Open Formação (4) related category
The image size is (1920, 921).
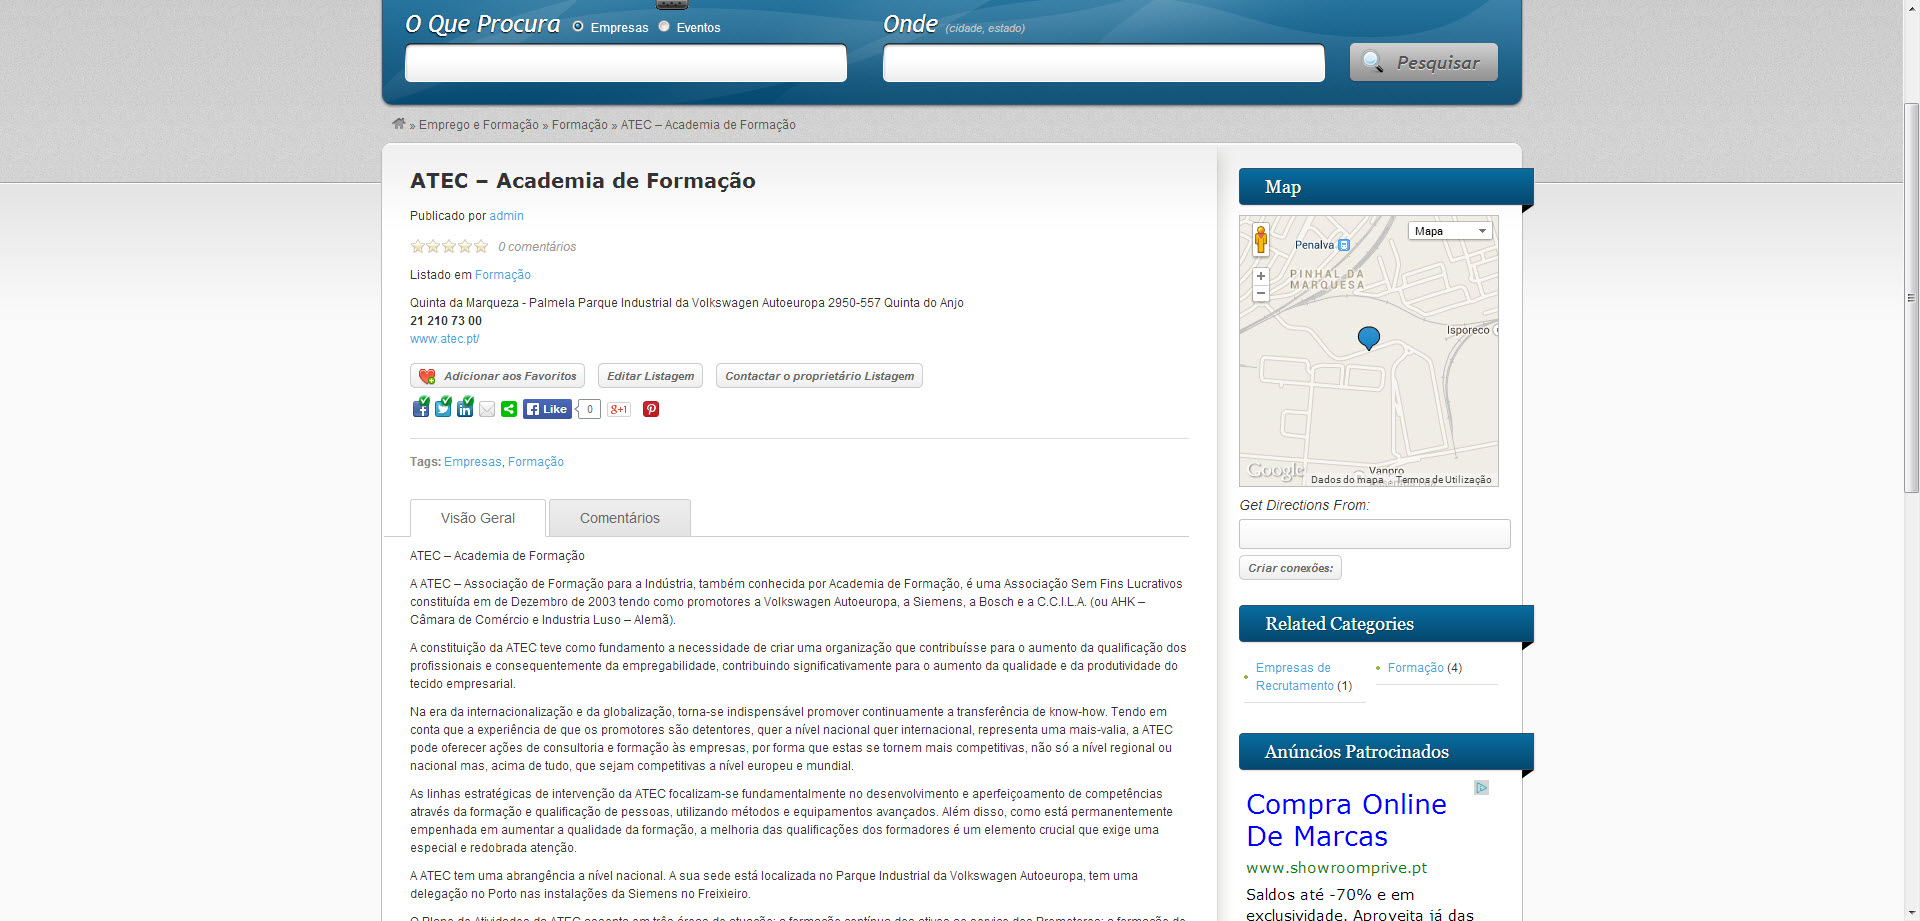1425,668
